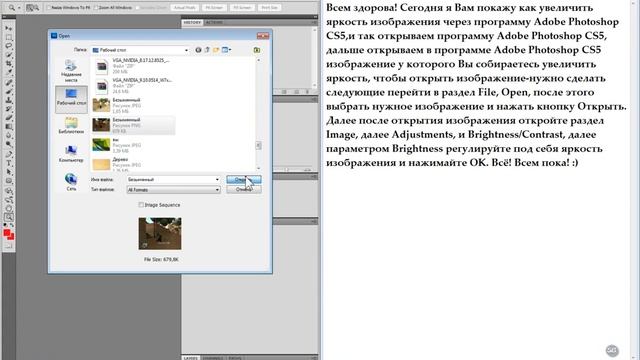Click the Recent Places sidebar icon

pos(71,70)
